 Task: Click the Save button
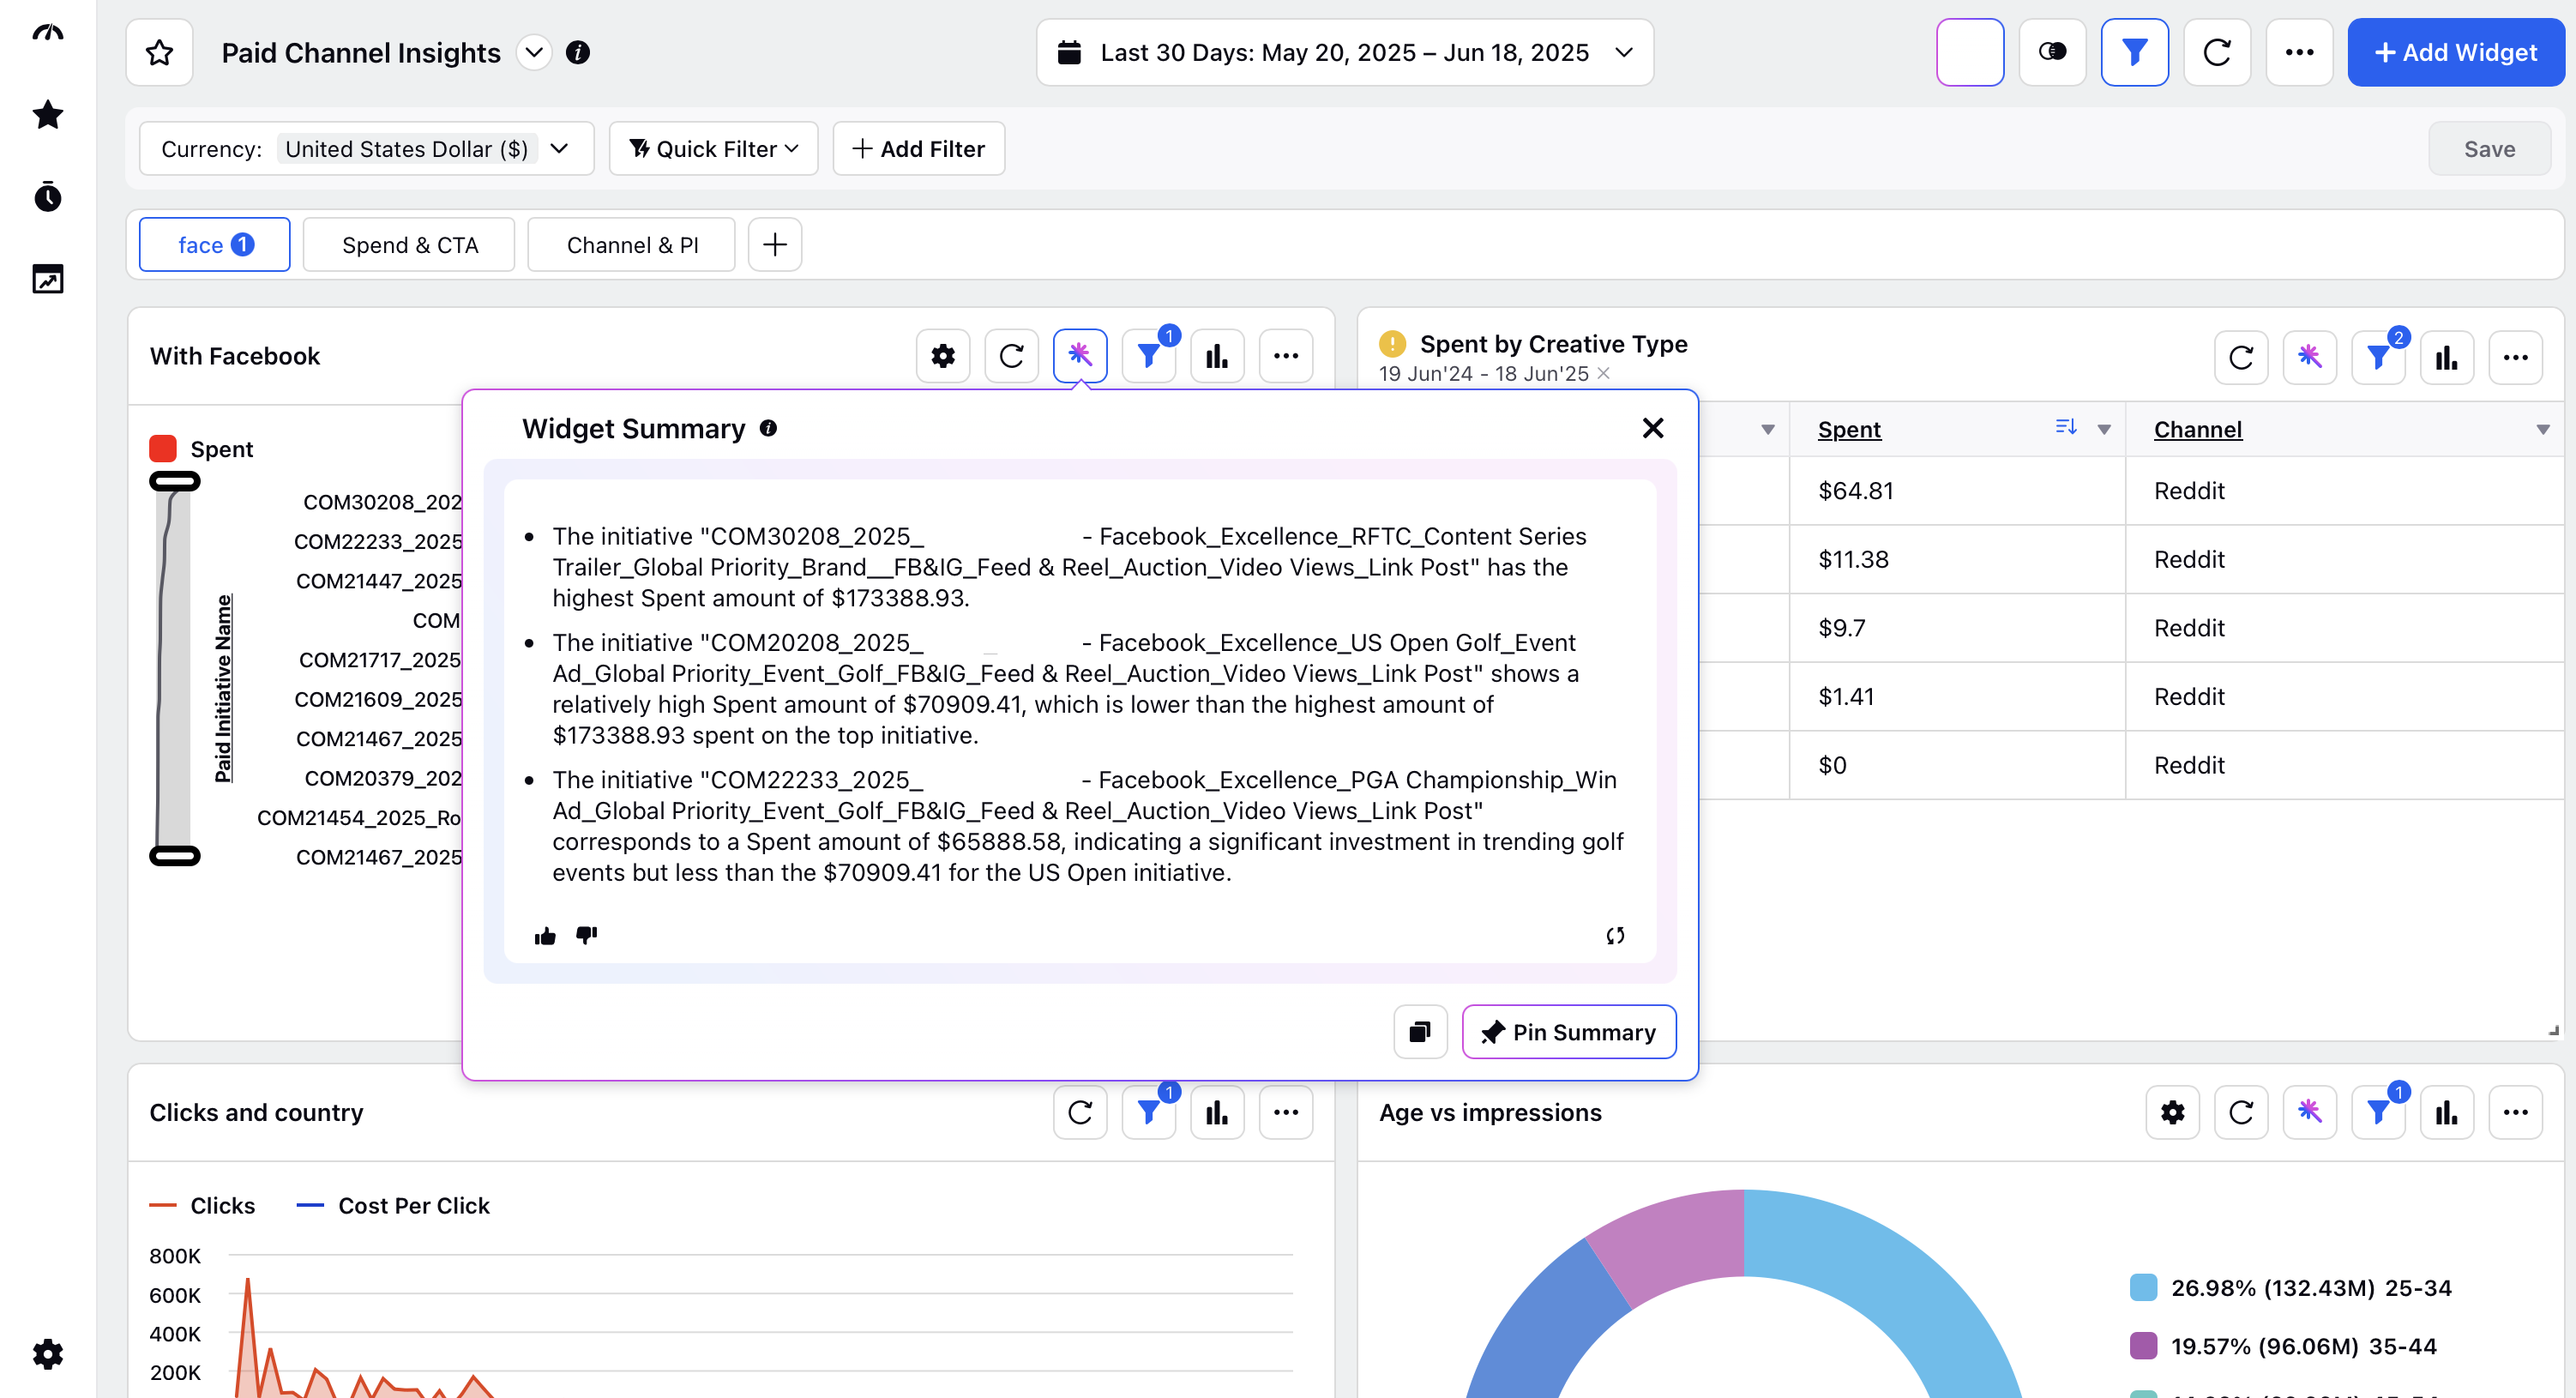click(x=2489, y=149)
